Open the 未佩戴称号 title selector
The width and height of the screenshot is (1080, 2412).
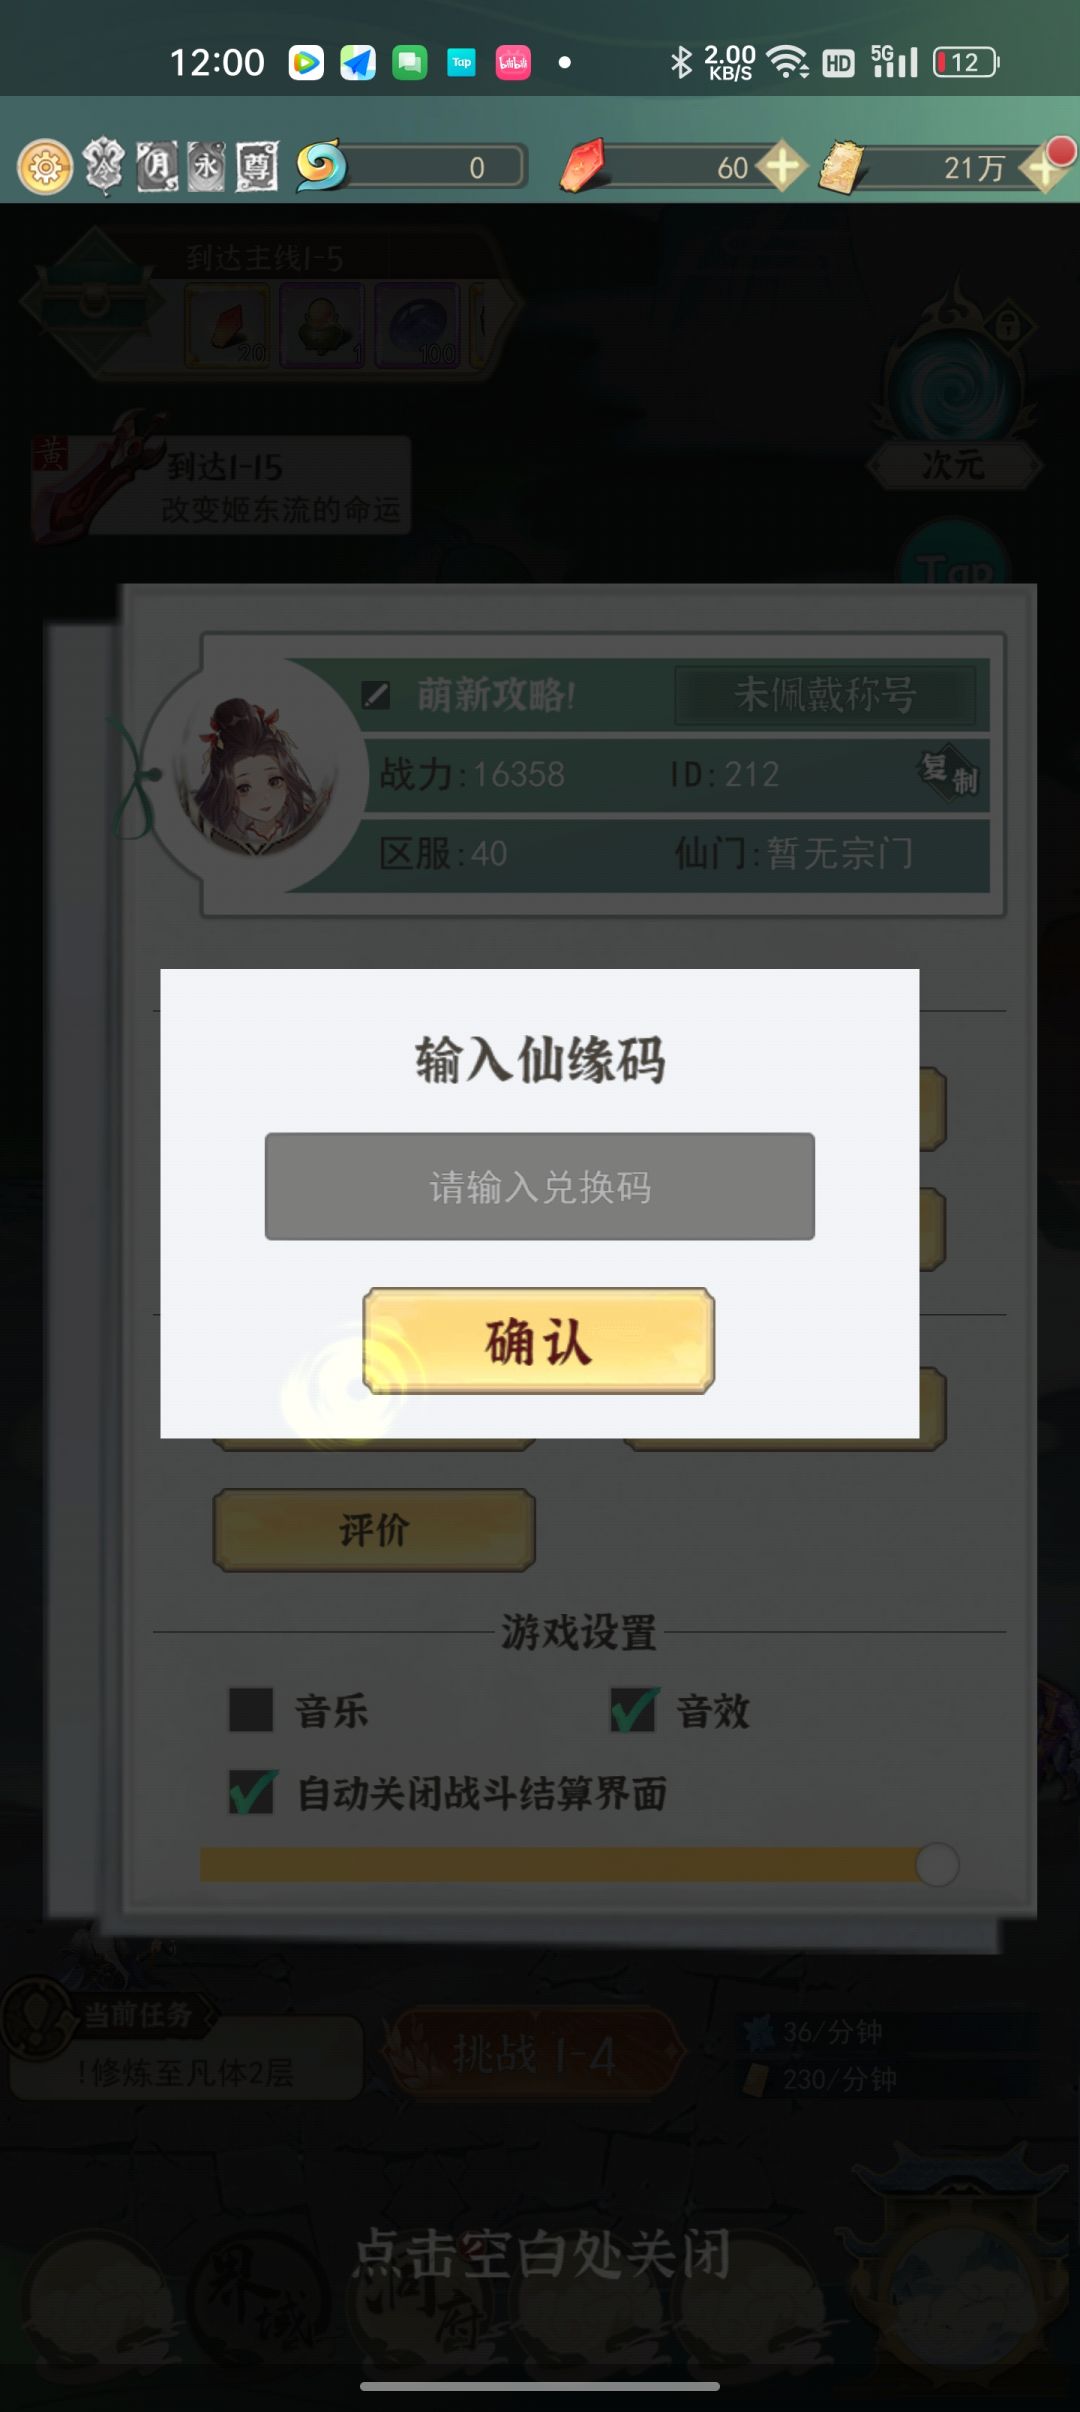tap(825, 694)
